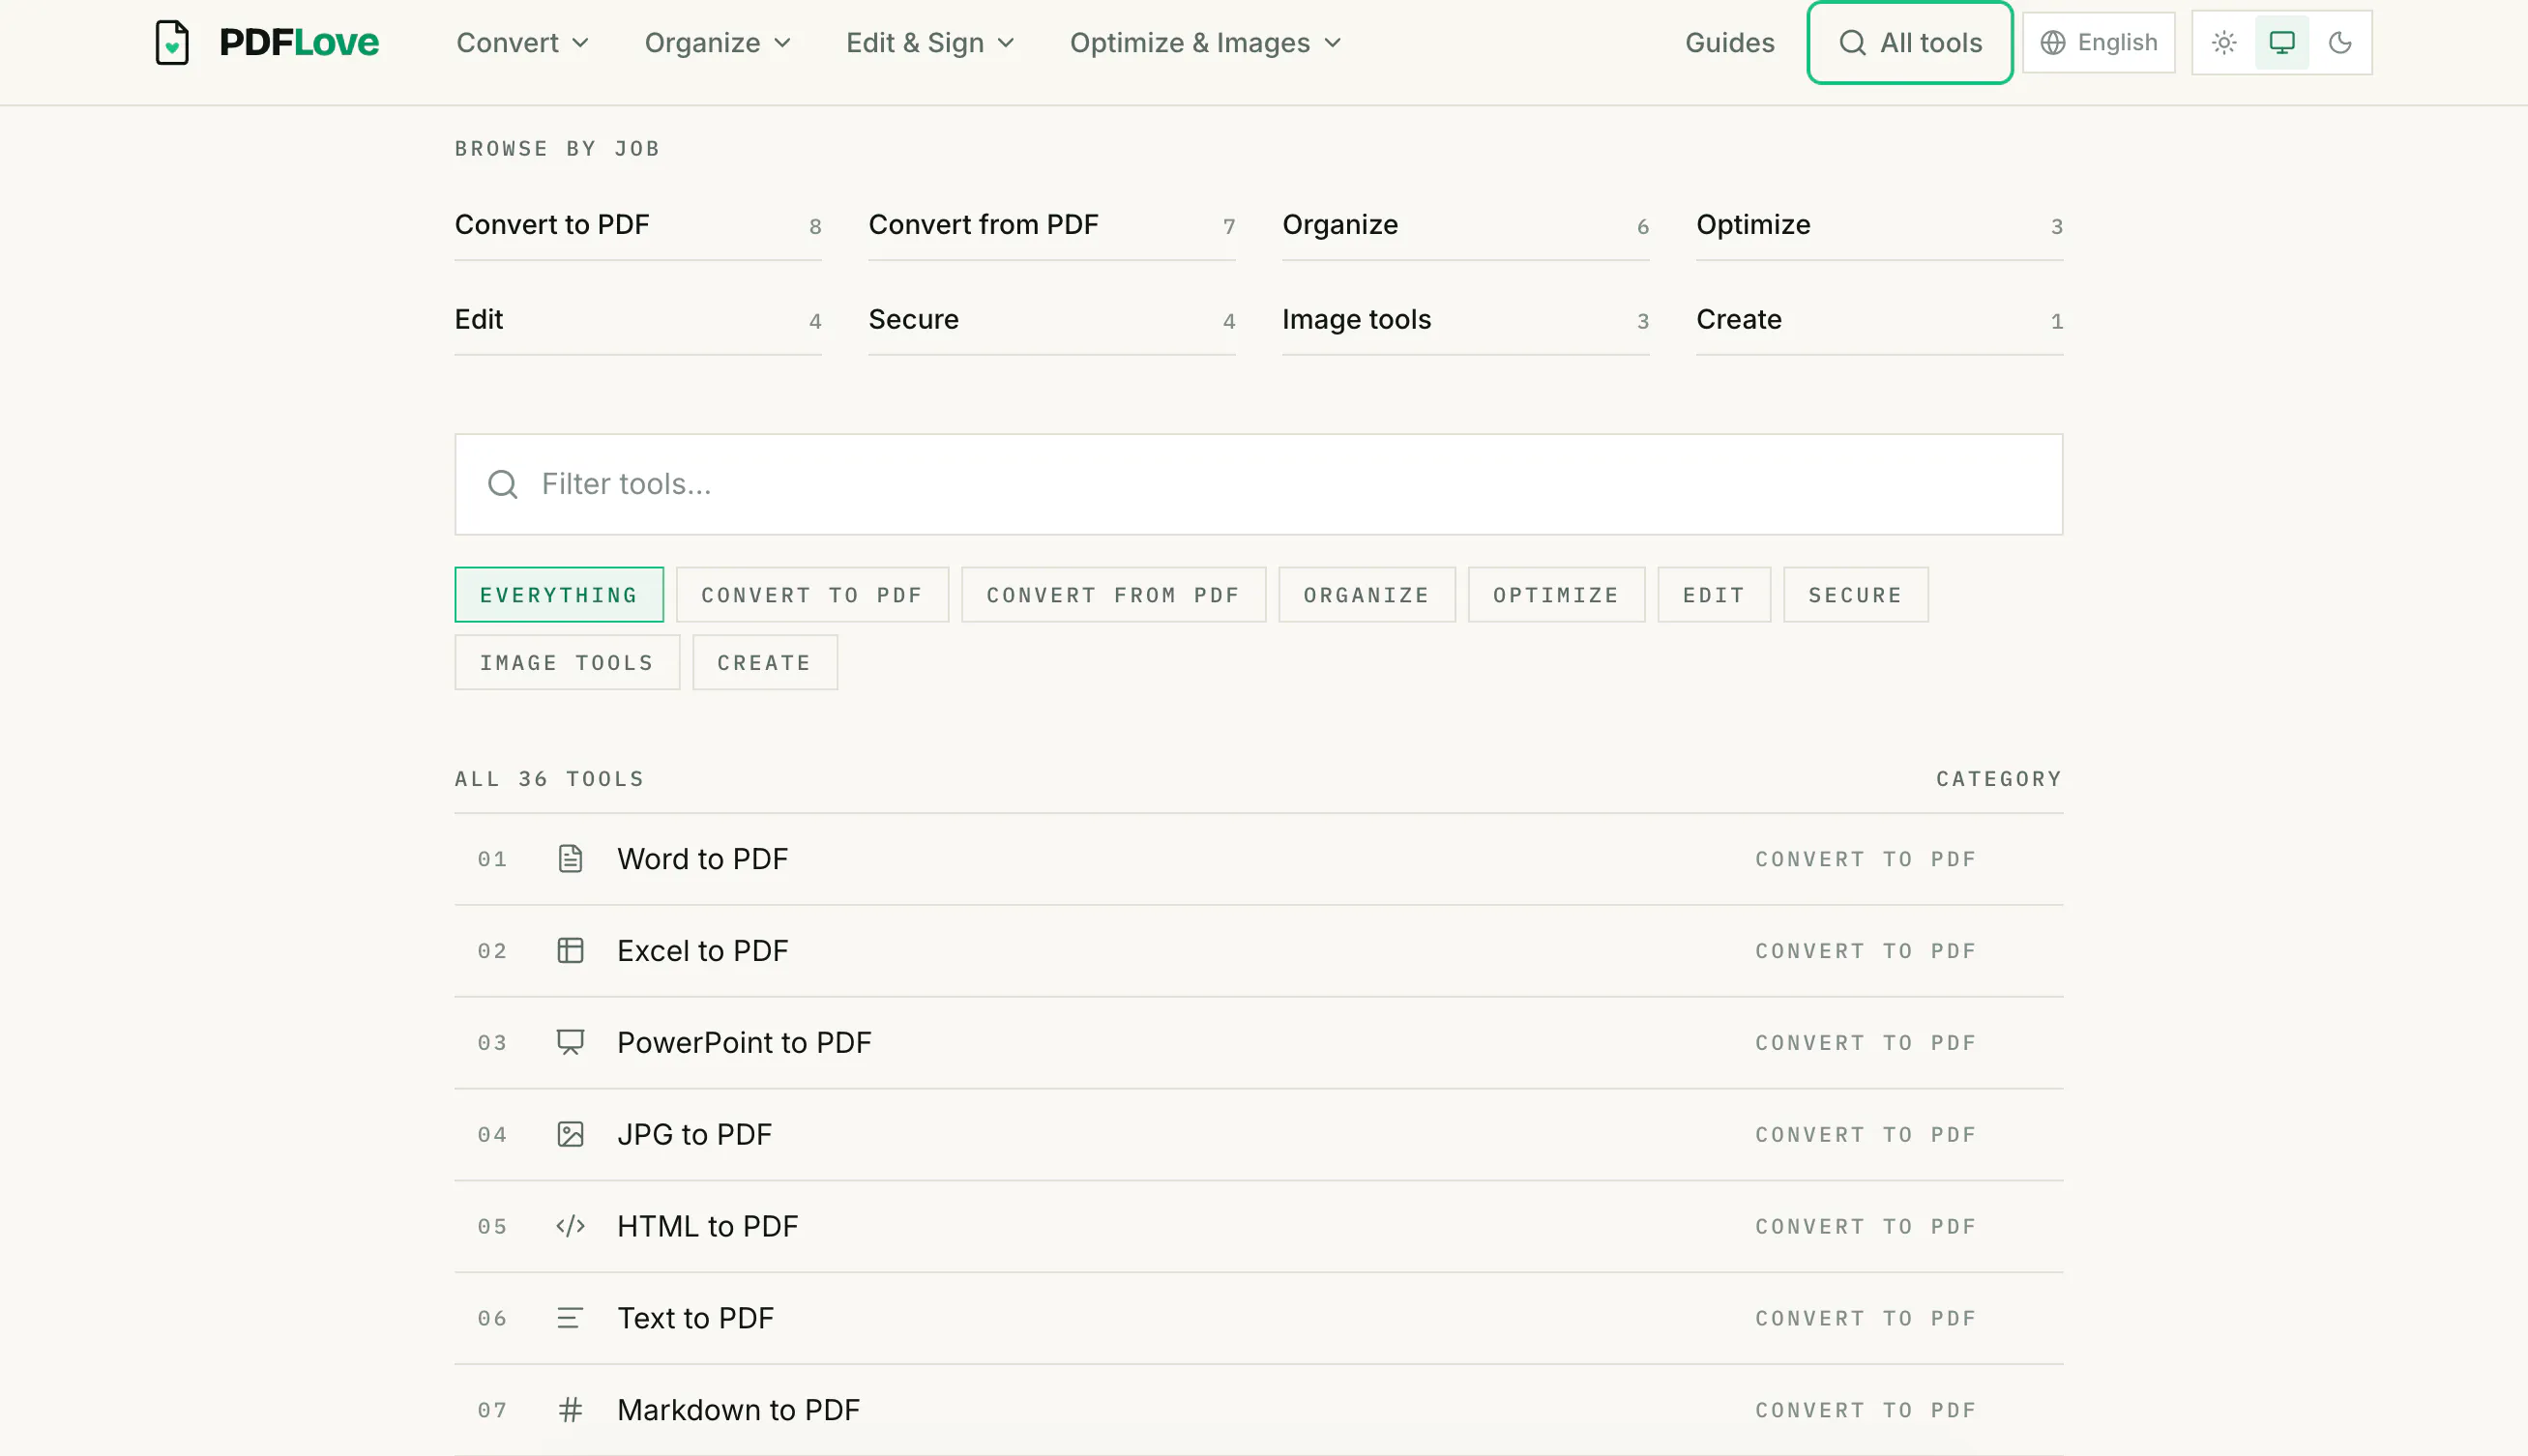Select the SECURE filter chip
Screen dimensions: 2528x1456
(x=1855, y=595)
